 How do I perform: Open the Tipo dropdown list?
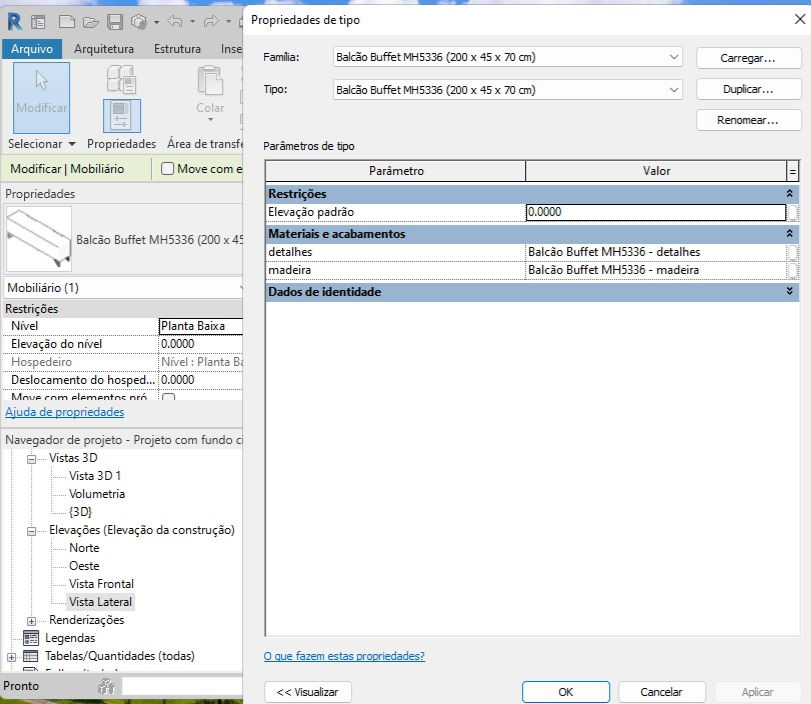point(507,89)
